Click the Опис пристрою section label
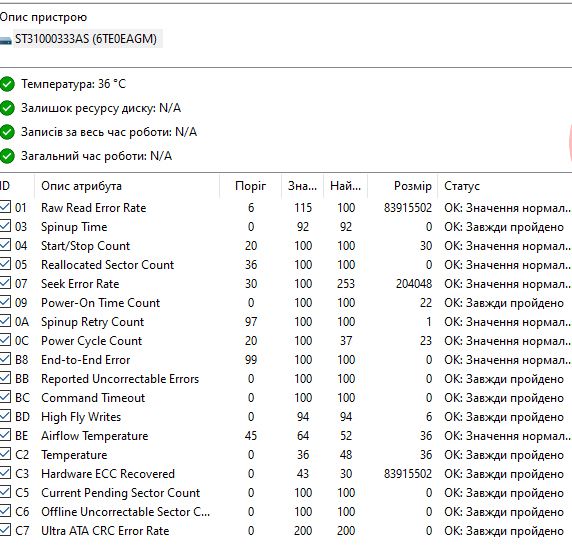572x546 pixels. point(43,17)
